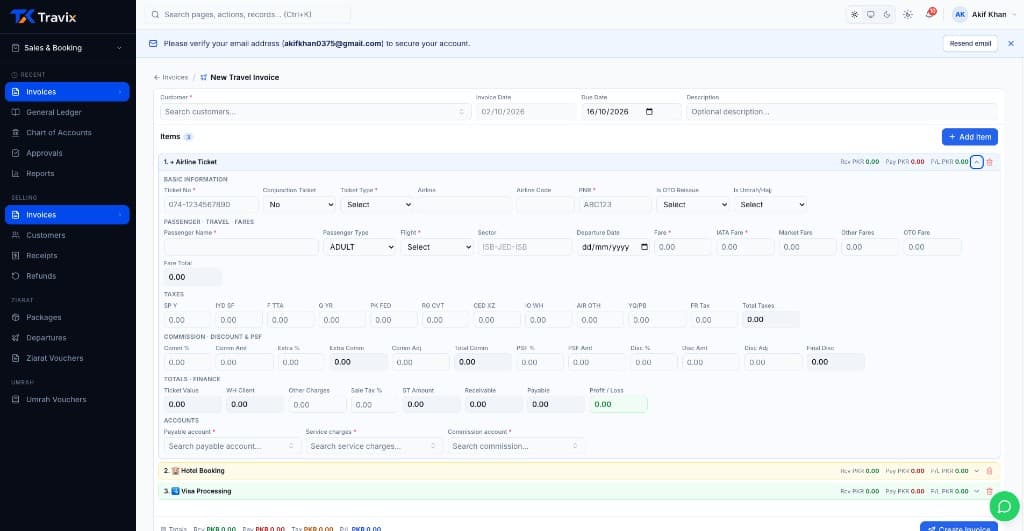Click the Hotel Booking row icon
Viewport: 1024px width, 531px height.
click(175, 471)
